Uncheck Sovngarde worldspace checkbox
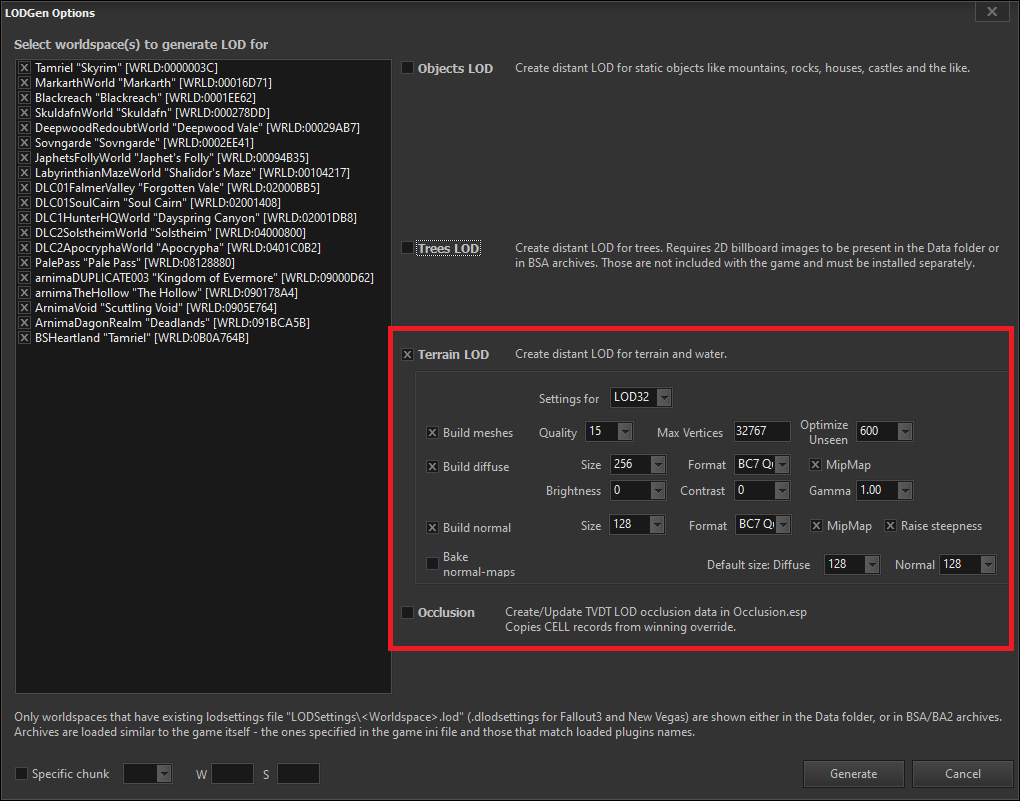 pyautogui.click(x=24, y=143)
